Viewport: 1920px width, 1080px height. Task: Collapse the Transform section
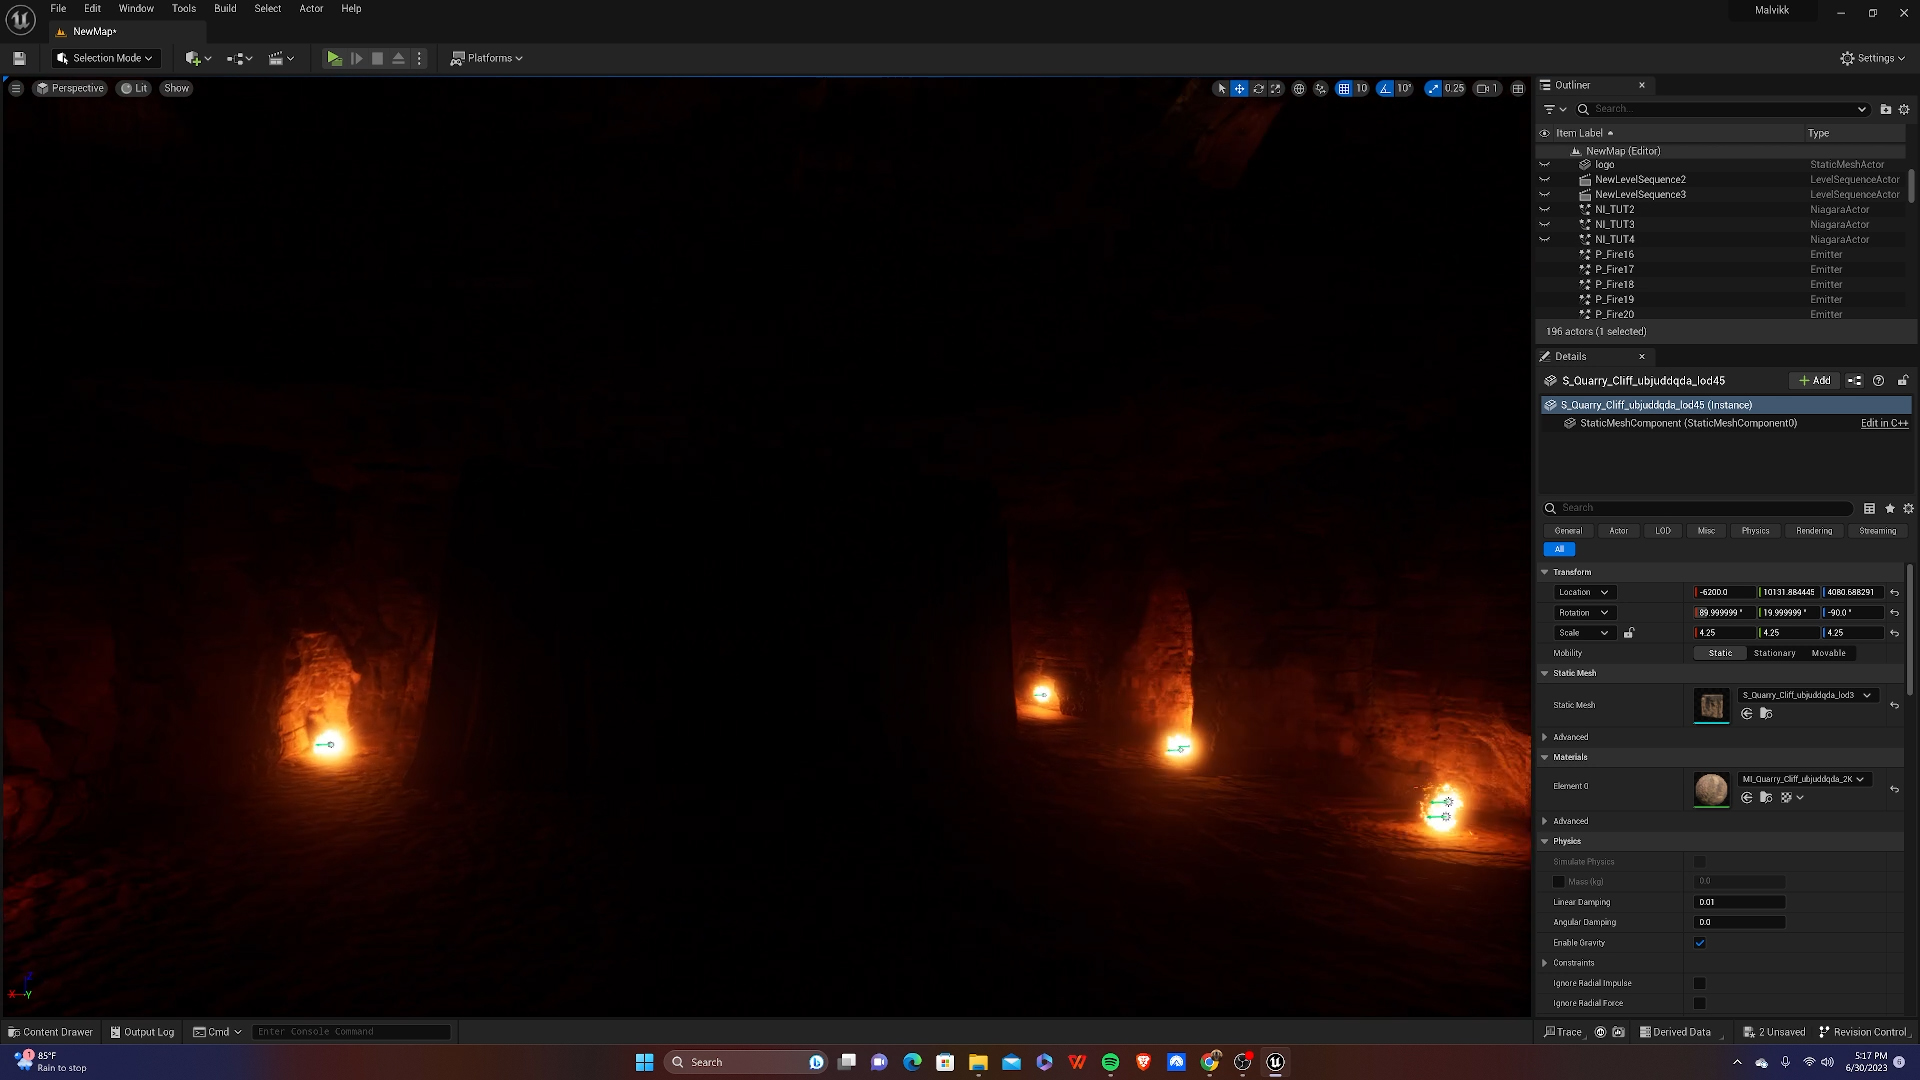[x=1545, y=572]
